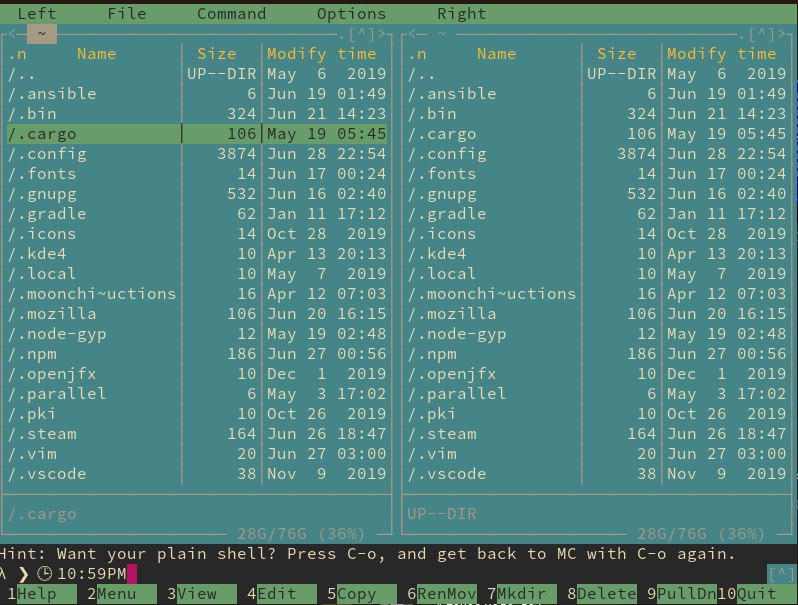Screen dimensions: 798x605
Task: Select /.. parent directory in left panel
Action: tap(197, 74)
